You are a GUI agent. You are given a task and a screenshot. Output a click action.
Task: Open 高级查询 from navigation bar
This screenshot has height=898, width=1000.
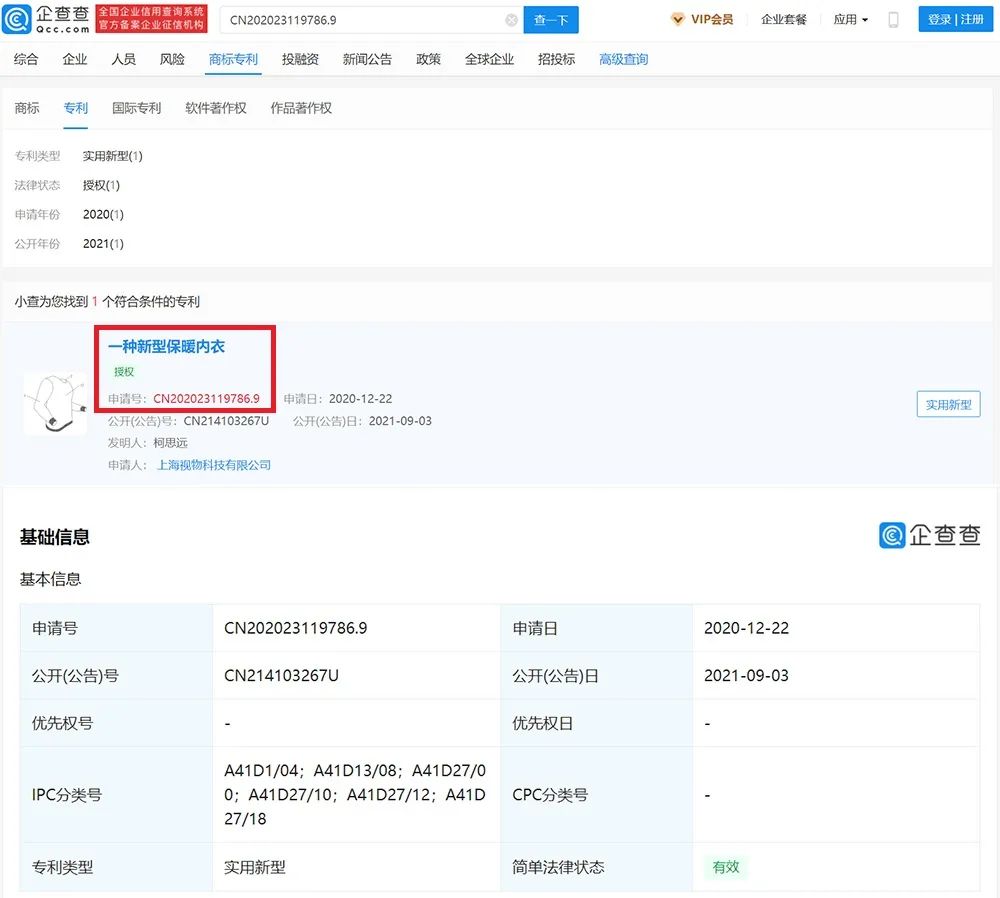(x=623, y=59)
